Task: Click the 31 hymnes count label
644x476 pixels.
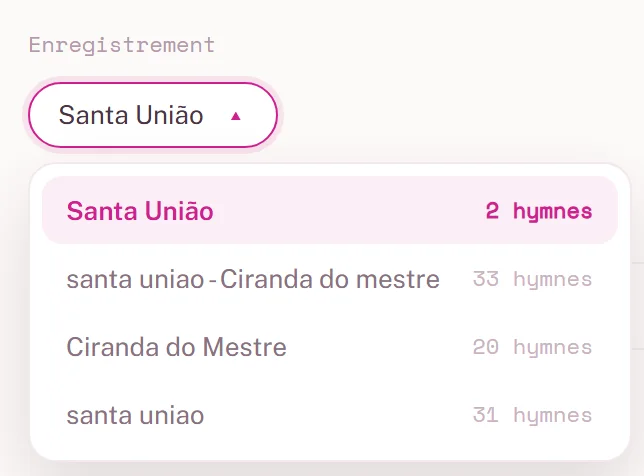Action: coord(532,415)
